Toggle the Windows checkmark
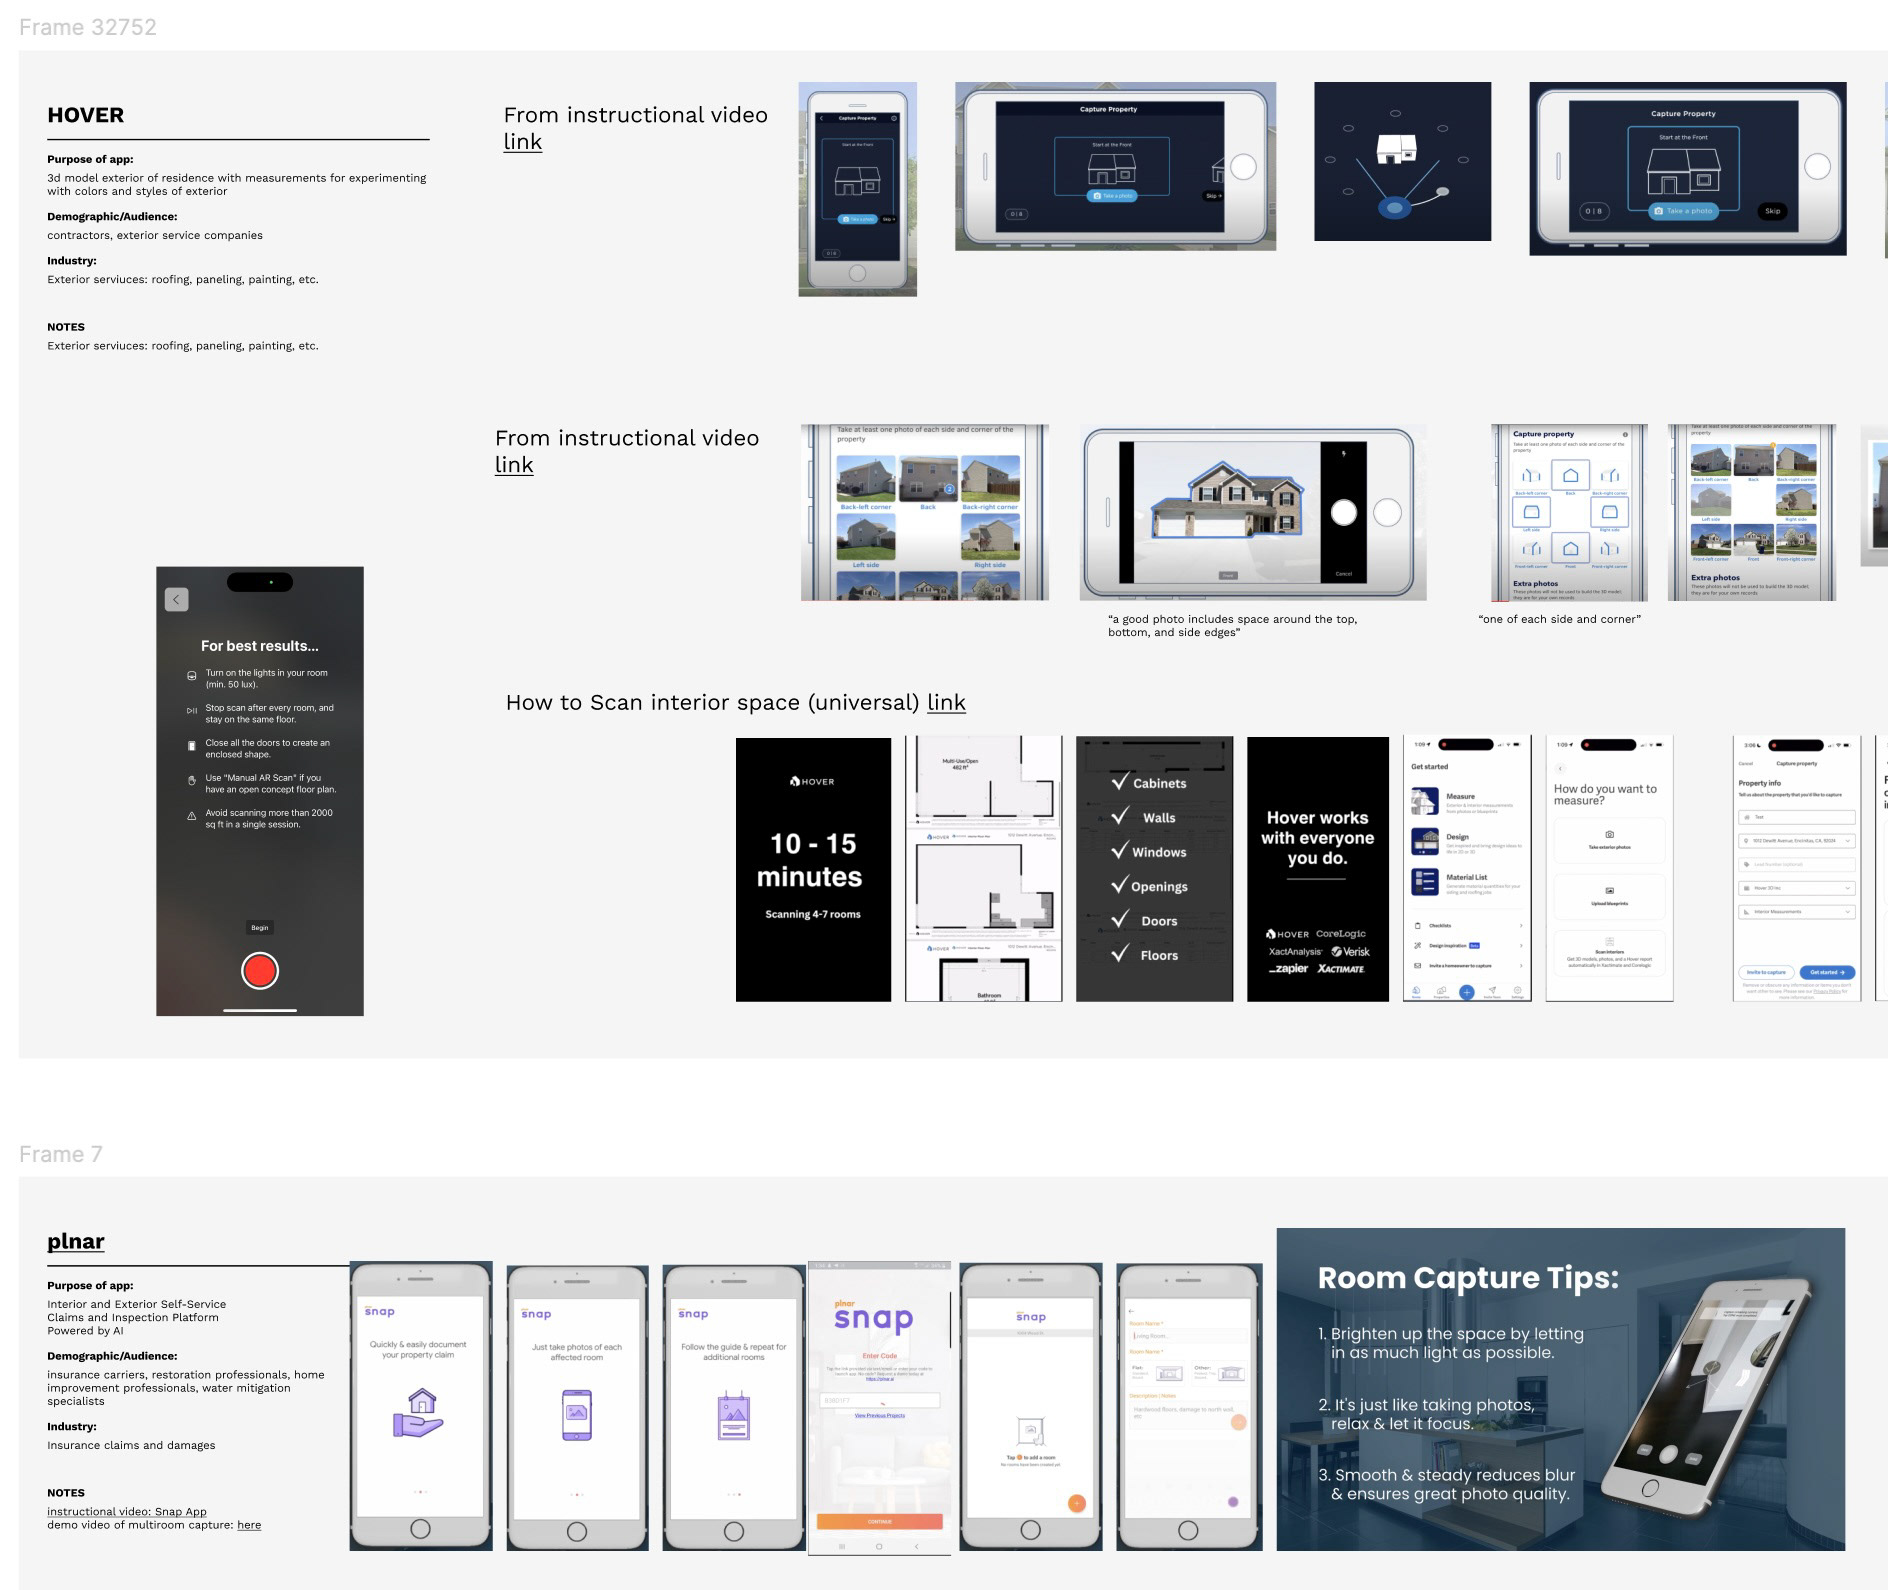Screen dimensions: 1888x1590 (x=1120, y=851)
